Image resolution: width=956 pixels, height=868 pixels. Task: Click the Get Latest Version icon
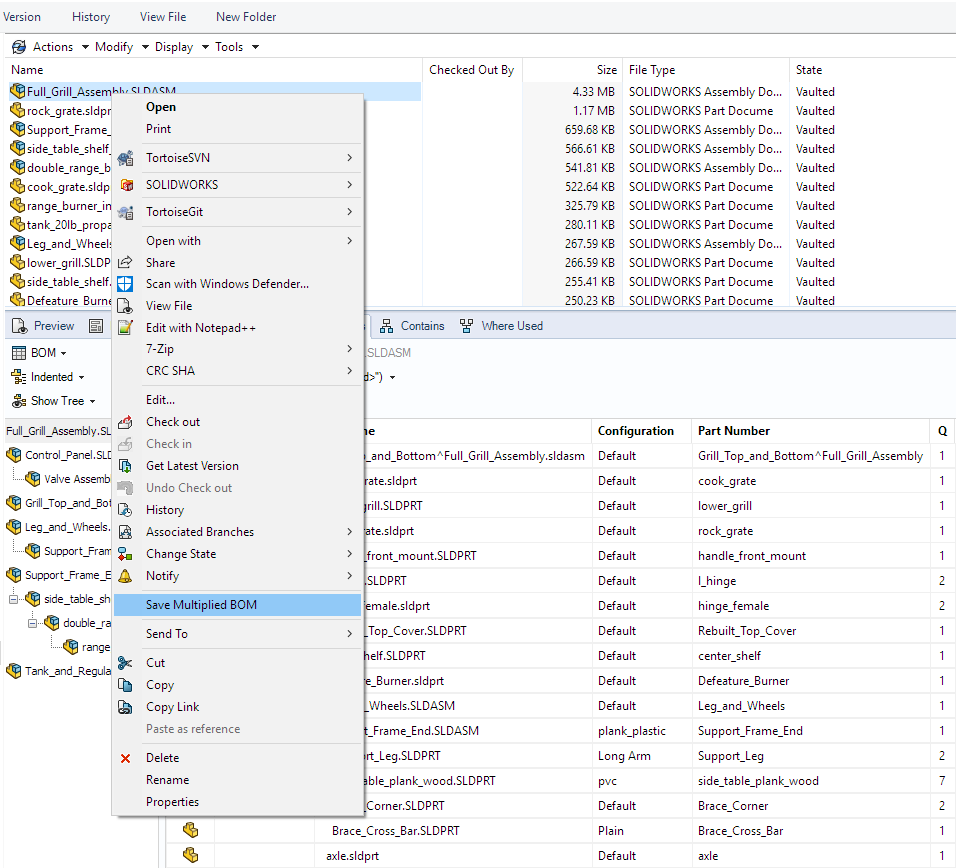[x=125, y=466]
